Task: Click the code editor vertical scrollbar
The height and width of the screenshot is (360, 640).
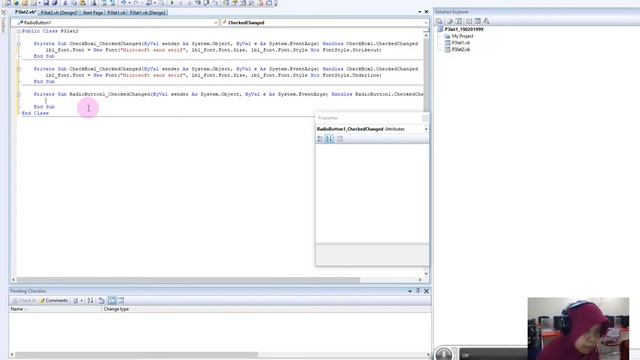Action: click(426, 153)
